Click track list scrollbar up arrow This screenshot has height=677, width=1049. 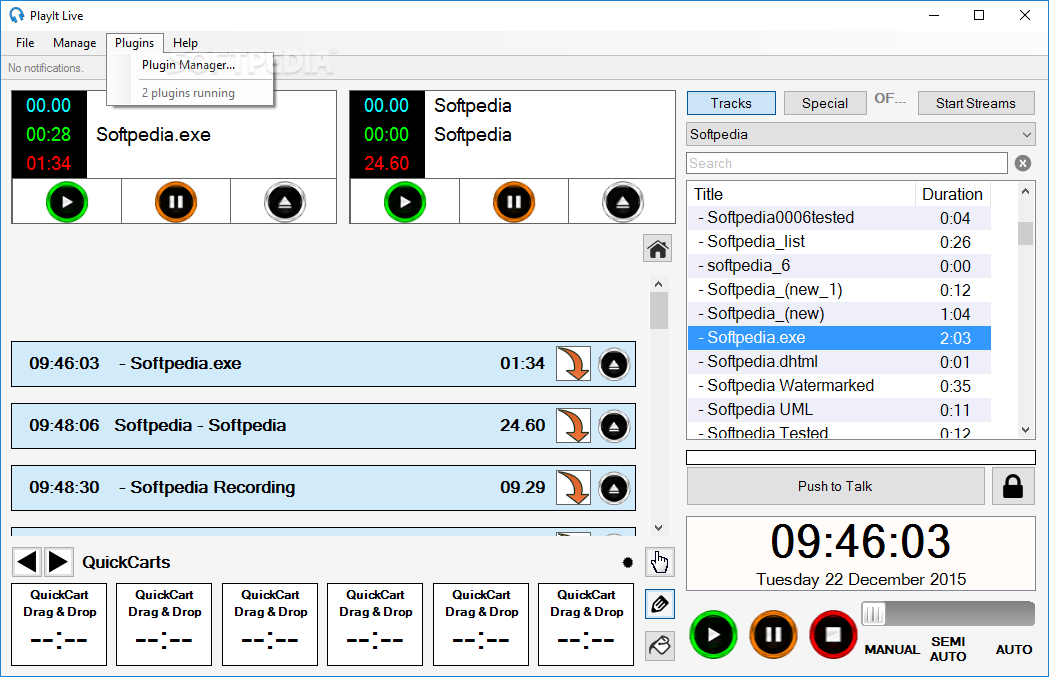[x=1025, y=191]
